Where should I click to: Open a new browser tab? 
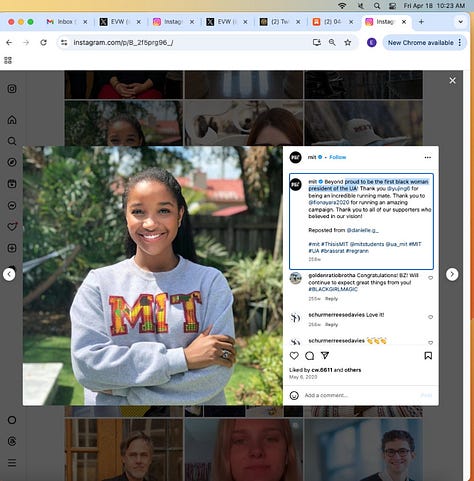421,22
